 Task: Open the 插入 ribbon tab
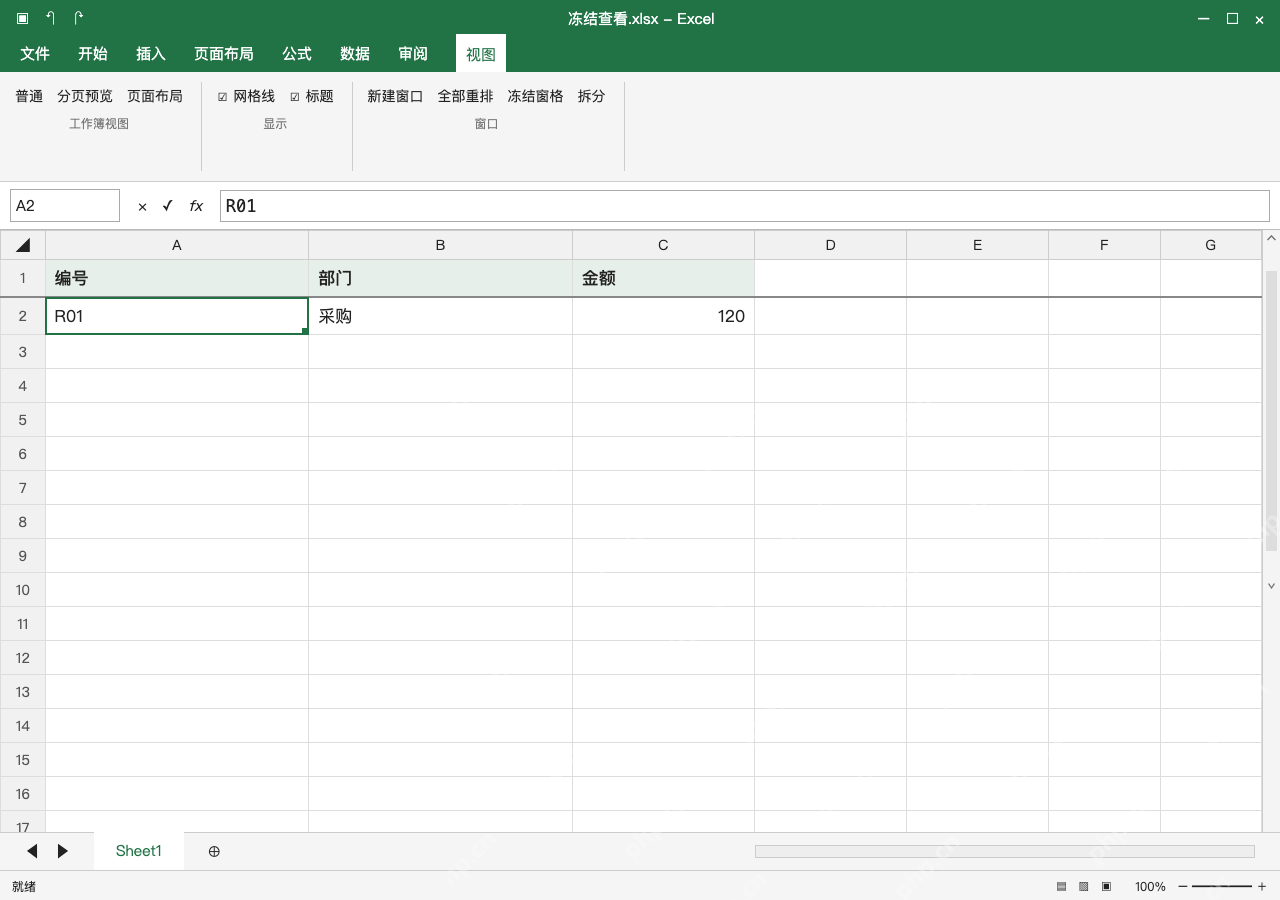[x=151, y=54]
